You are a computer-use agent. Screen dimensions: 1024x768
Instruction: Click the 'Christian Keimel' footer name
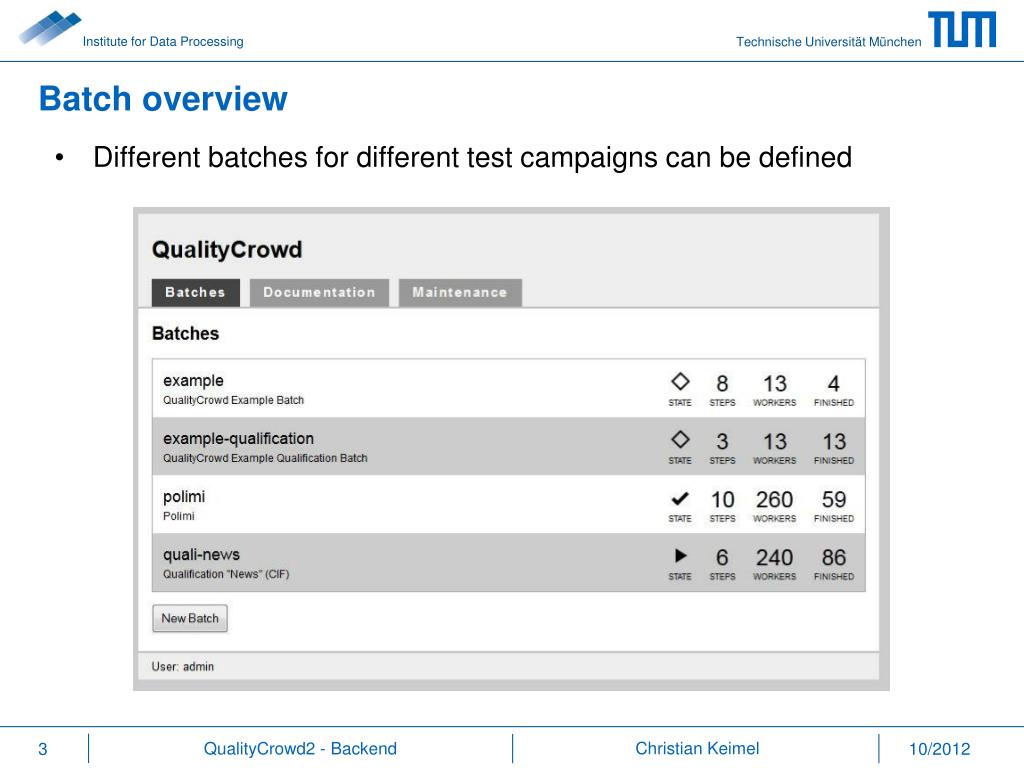pyautogui.click(x=697, y=748)
